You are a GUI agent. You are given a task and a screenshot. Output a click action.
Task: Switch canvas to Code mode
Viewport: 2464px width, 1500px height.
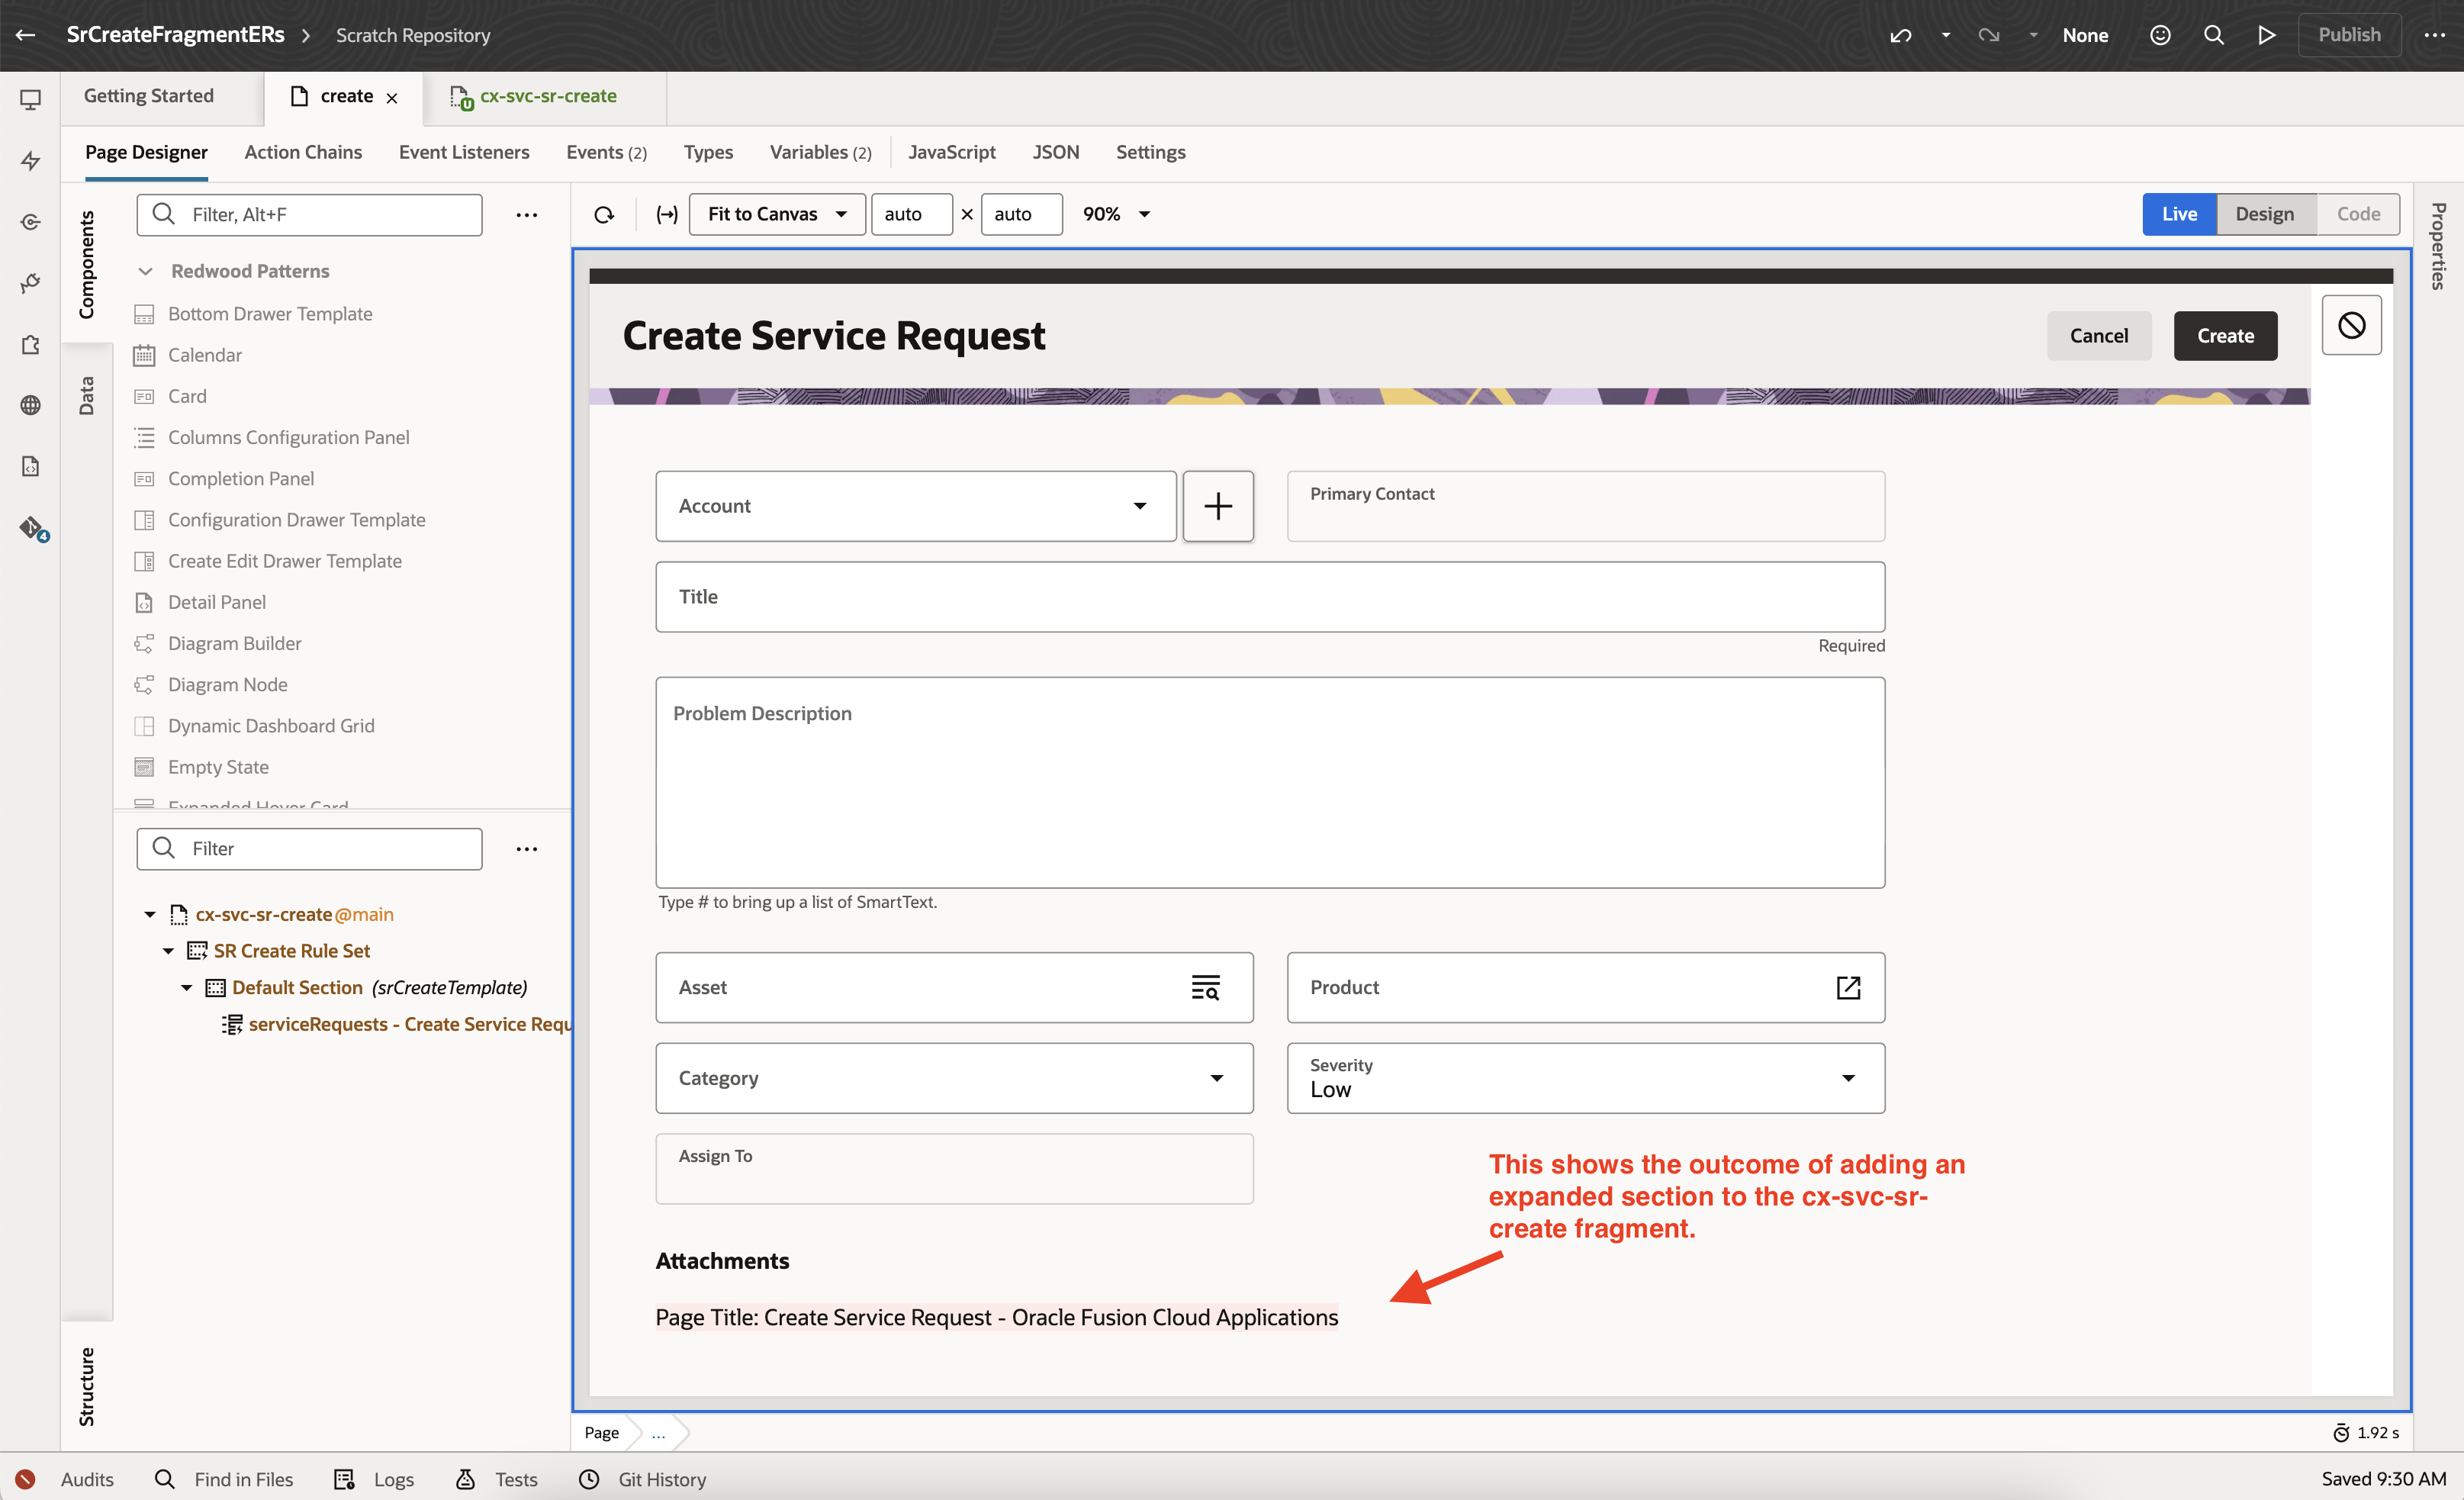coord(2357,214)
